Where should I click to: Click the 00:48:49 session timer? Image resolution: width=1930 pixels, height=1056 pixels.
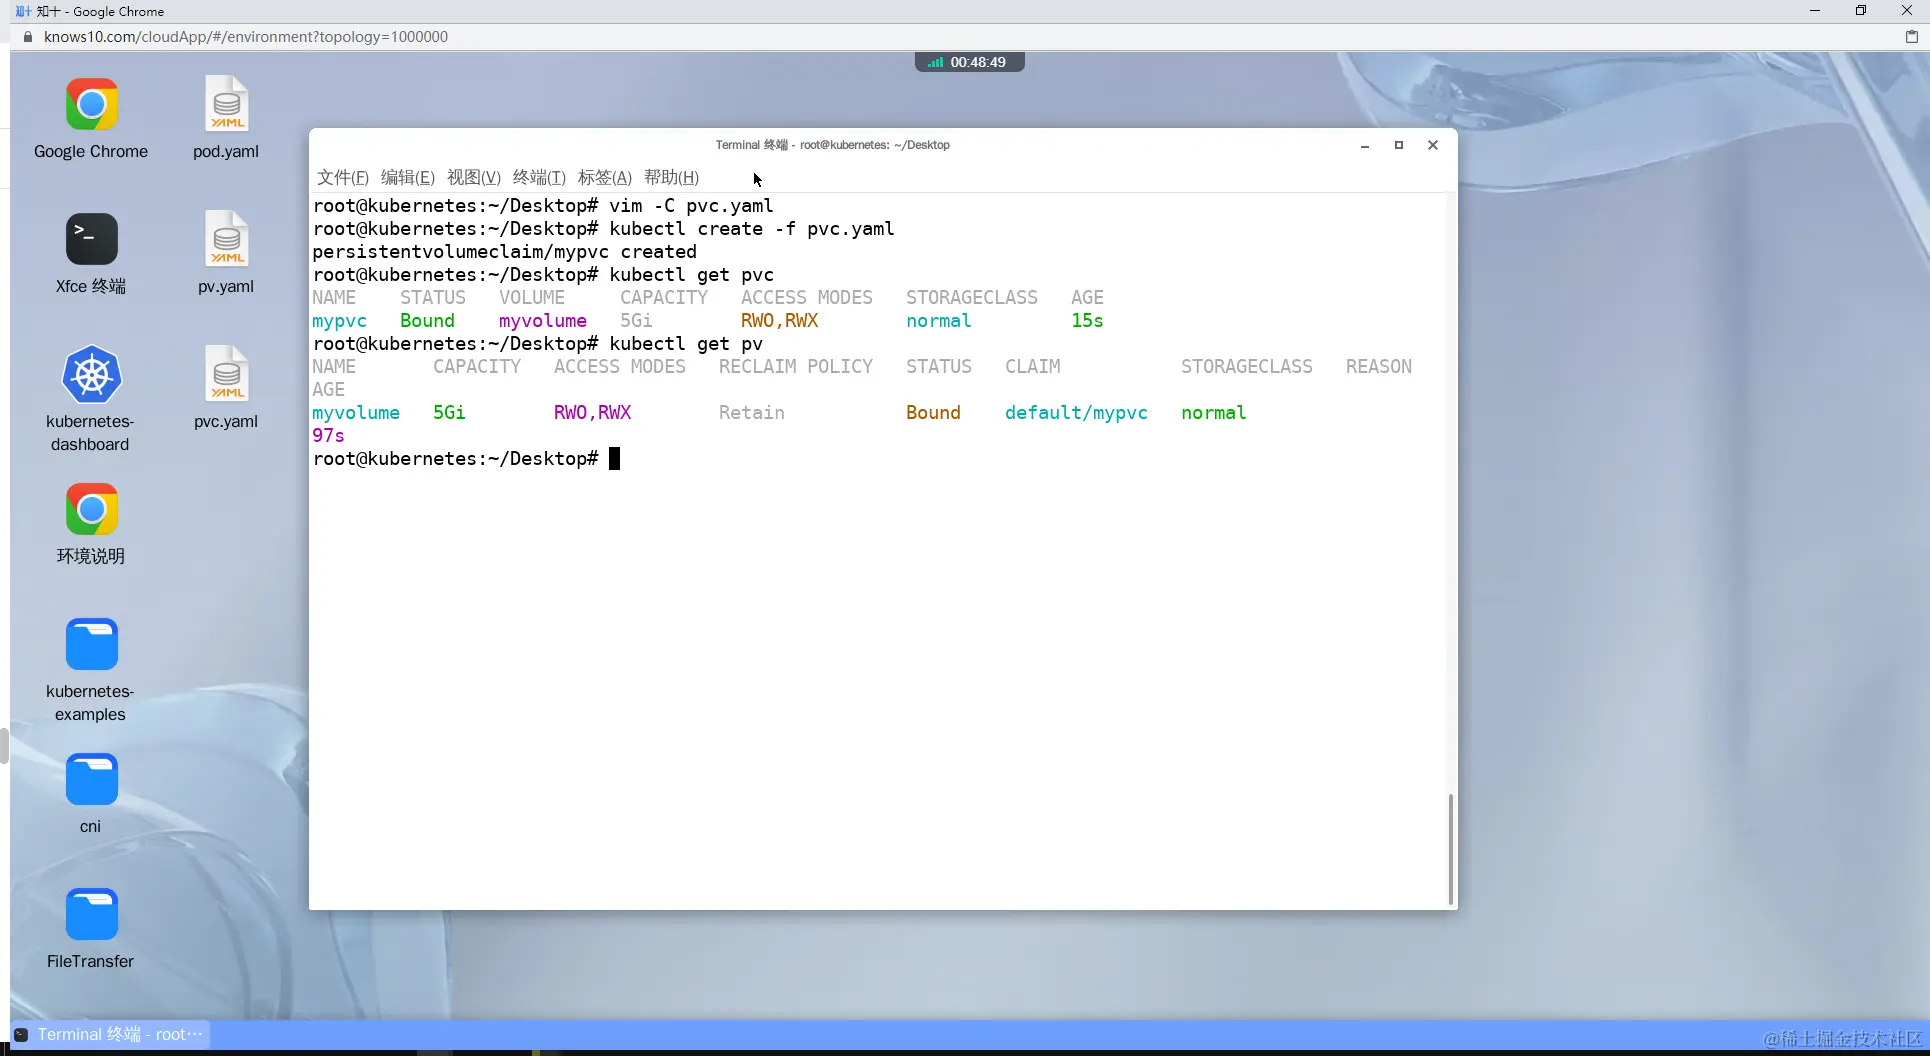pos(978,62)
